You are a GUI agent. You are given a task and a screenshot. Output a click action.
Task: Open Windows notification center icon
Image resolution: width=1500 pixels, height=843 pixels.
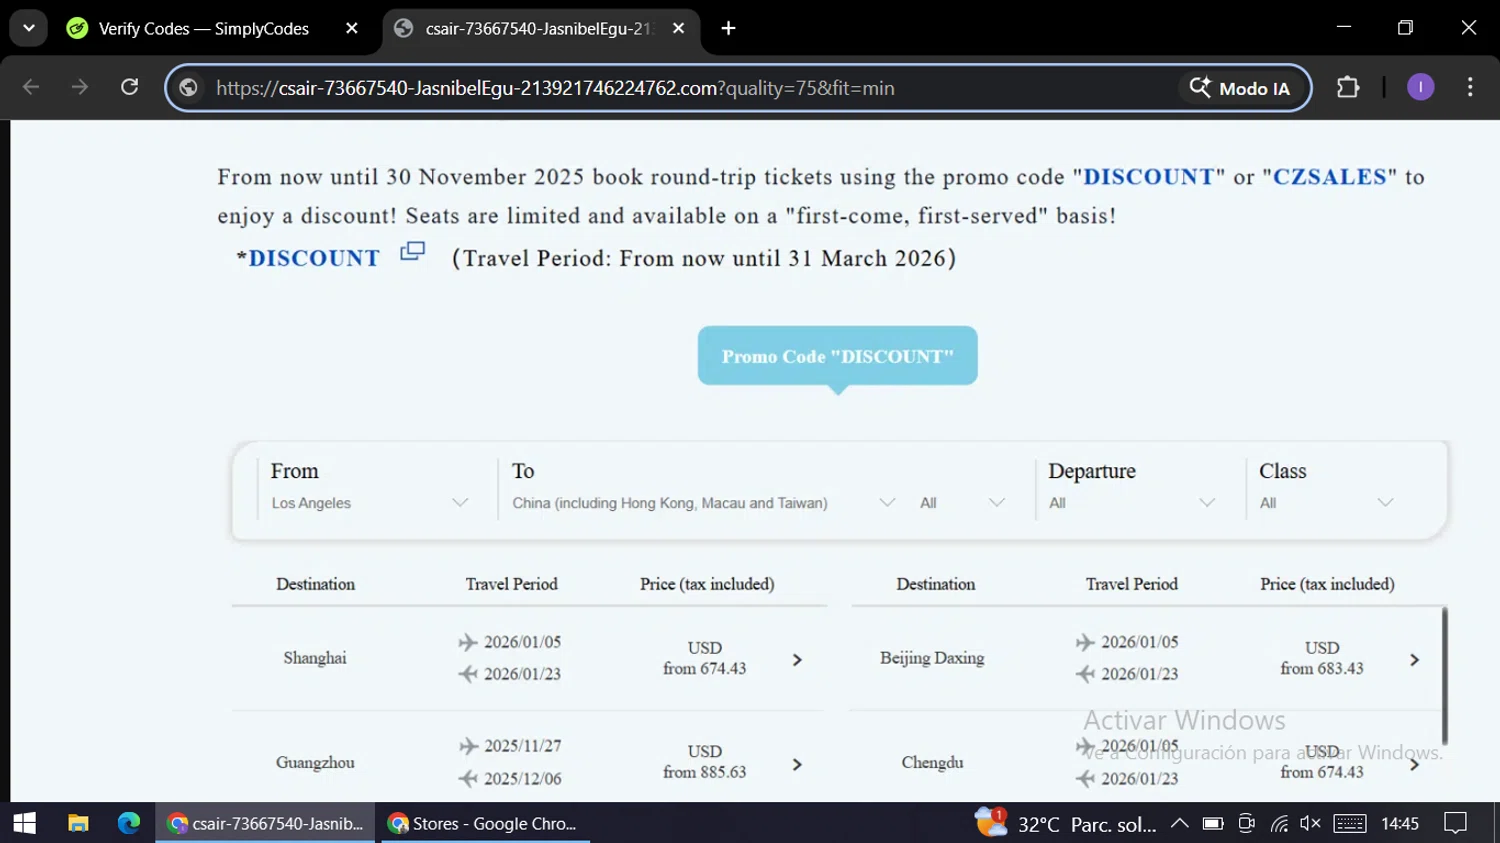click(x=1455, y=823)
